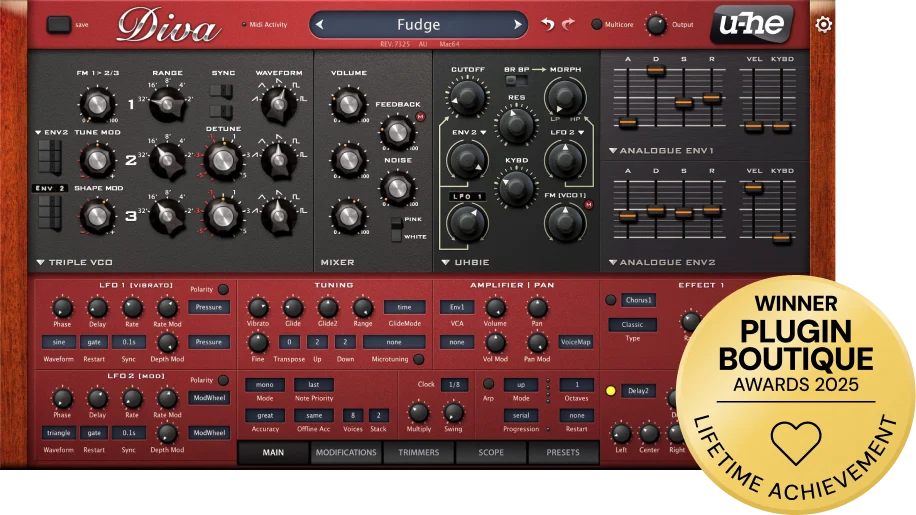Toggle the Arp on/off button
This screenshot has width=916, height=515.
pos(488,383)
